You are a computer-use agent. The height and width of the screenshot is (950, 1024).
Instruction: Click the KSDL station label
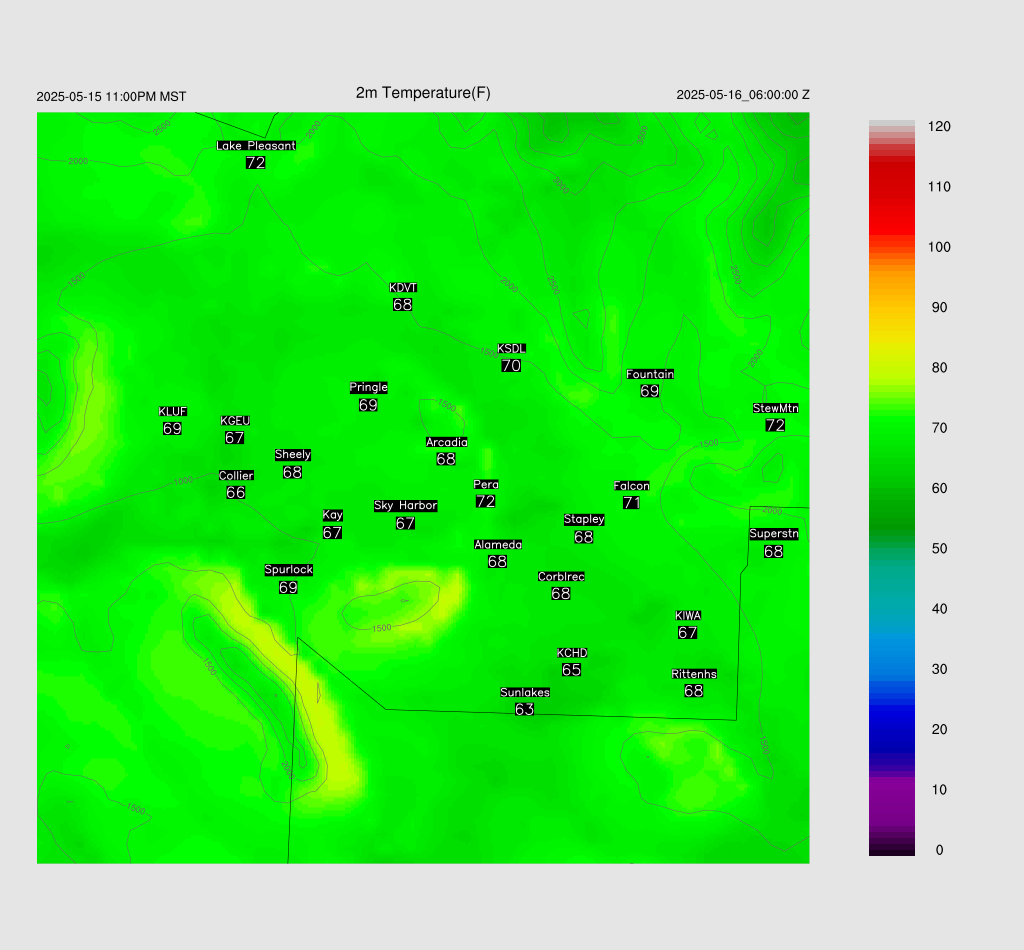pos(511,349)
